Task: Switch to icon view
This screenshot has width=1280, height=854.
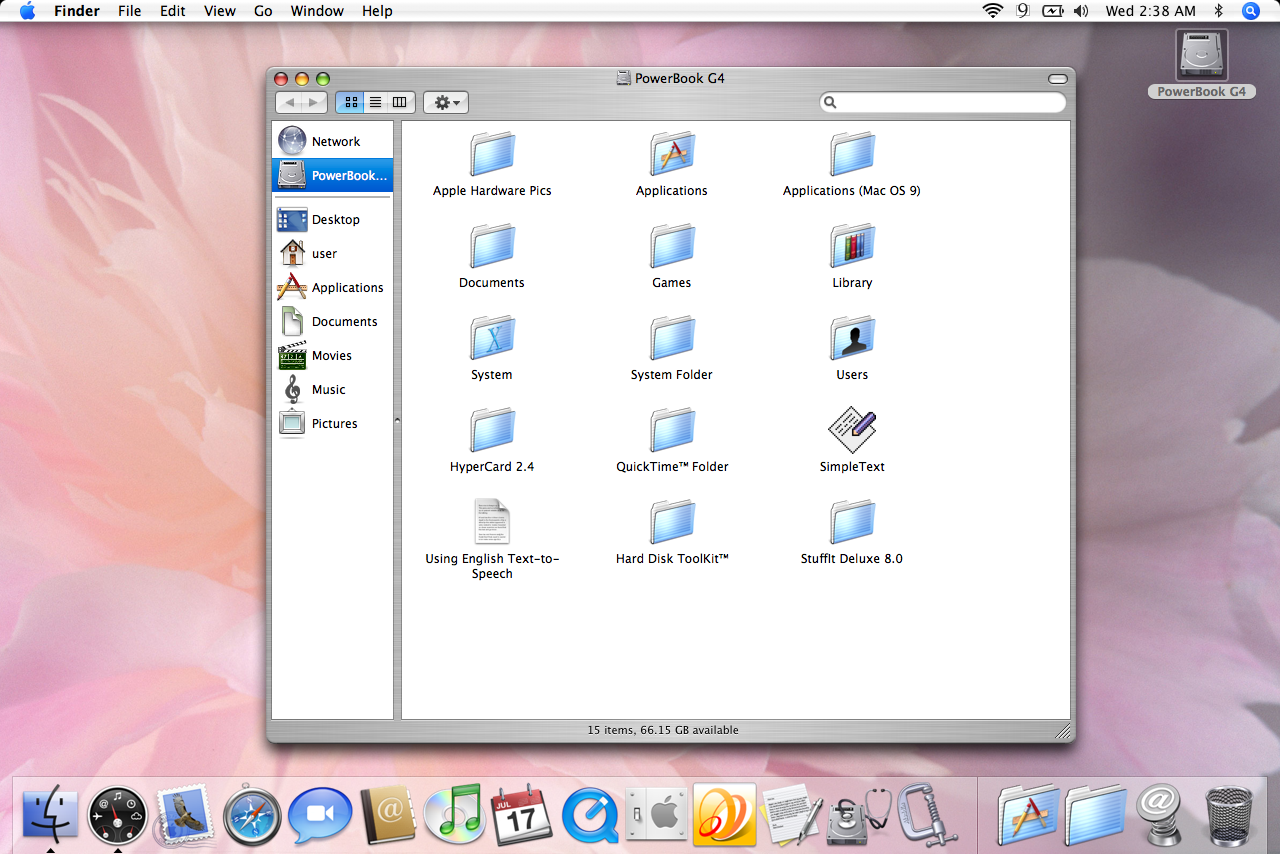Action: [x=351, y=102]
